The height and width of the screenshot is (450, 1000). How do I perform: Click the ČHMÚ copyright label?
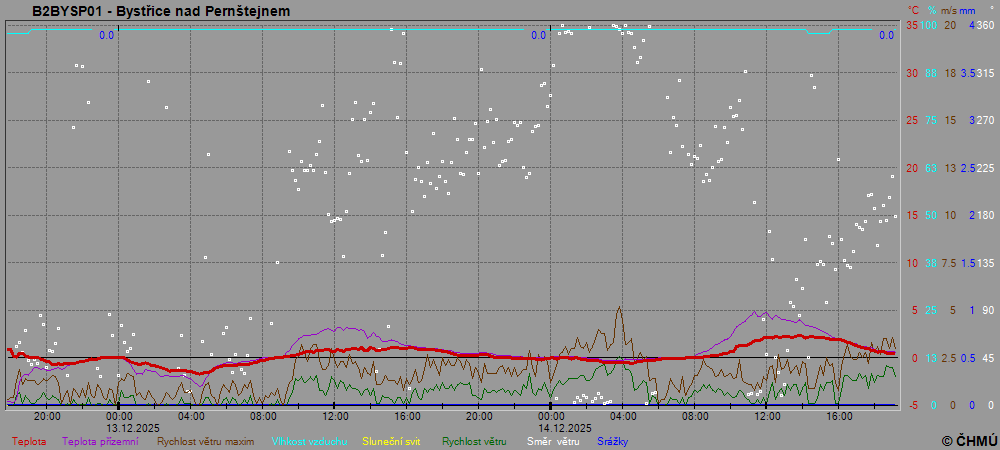pyautogui.click(x=969, y=440)
